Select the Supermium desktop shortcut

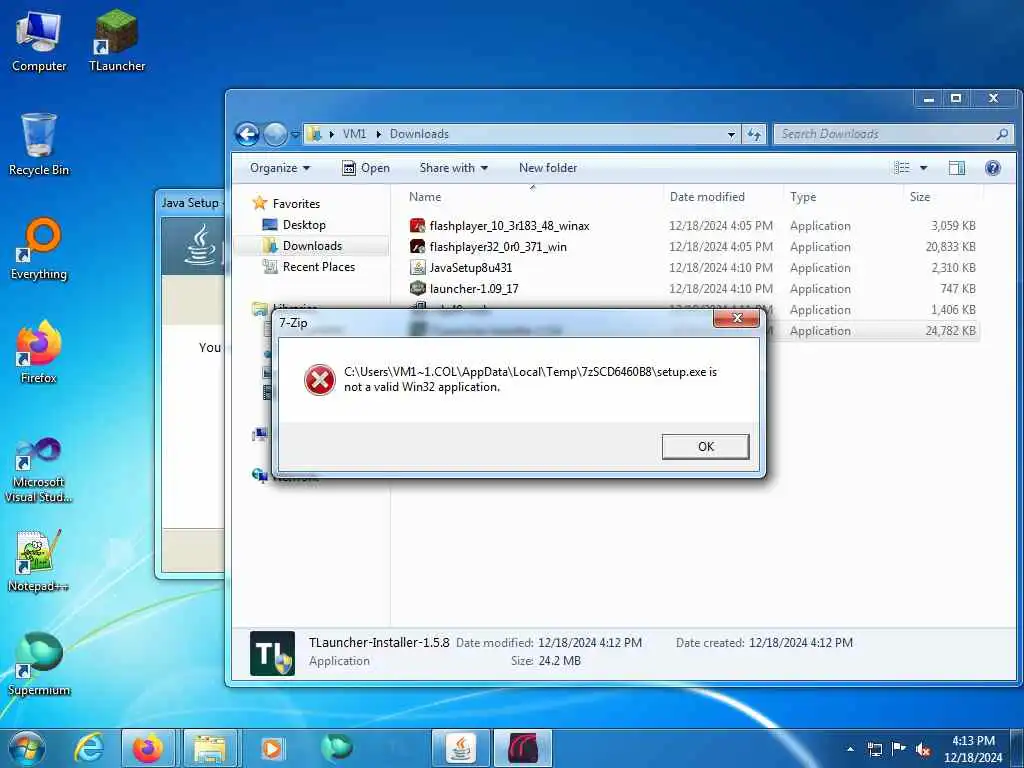(39, 665)
